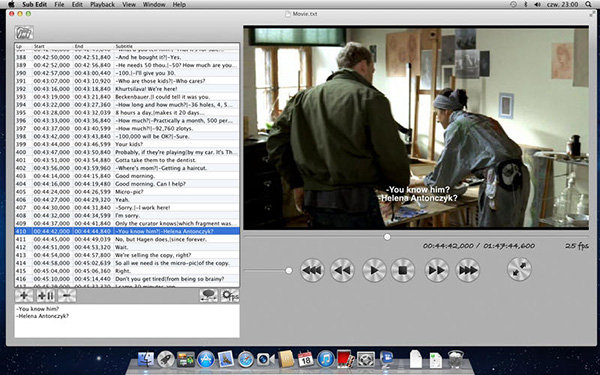Fast rewind with the triple-arrow button

[312, 270]
